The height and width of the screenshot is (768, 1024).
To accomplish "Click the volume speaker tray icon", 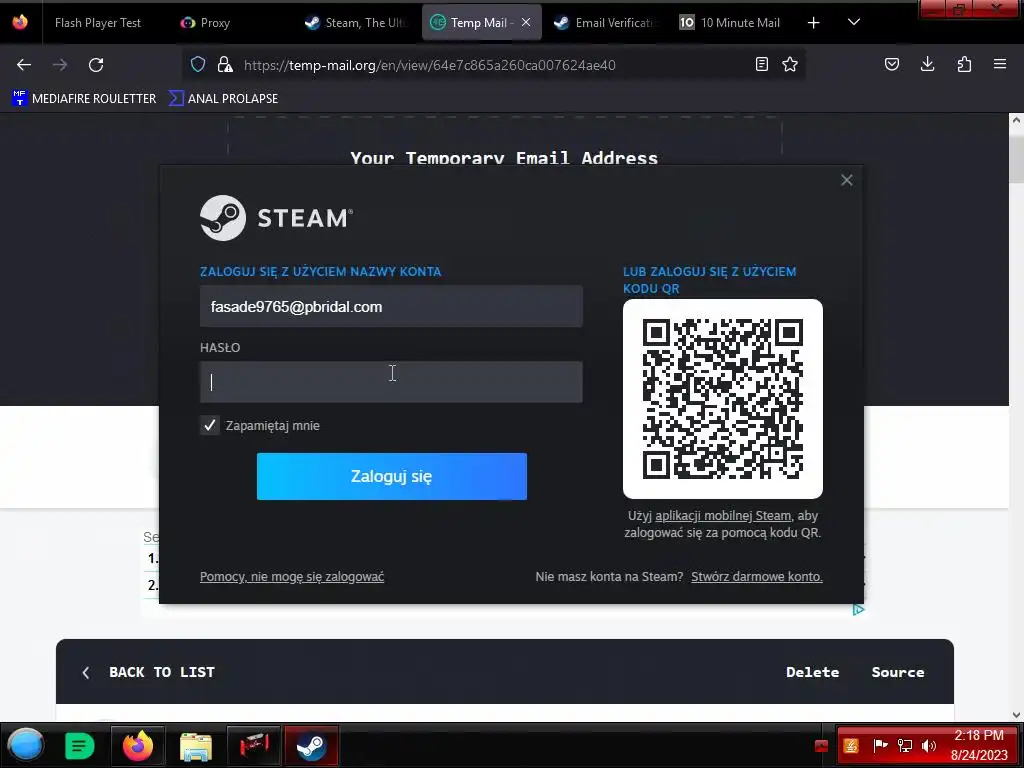I will 929,746.
